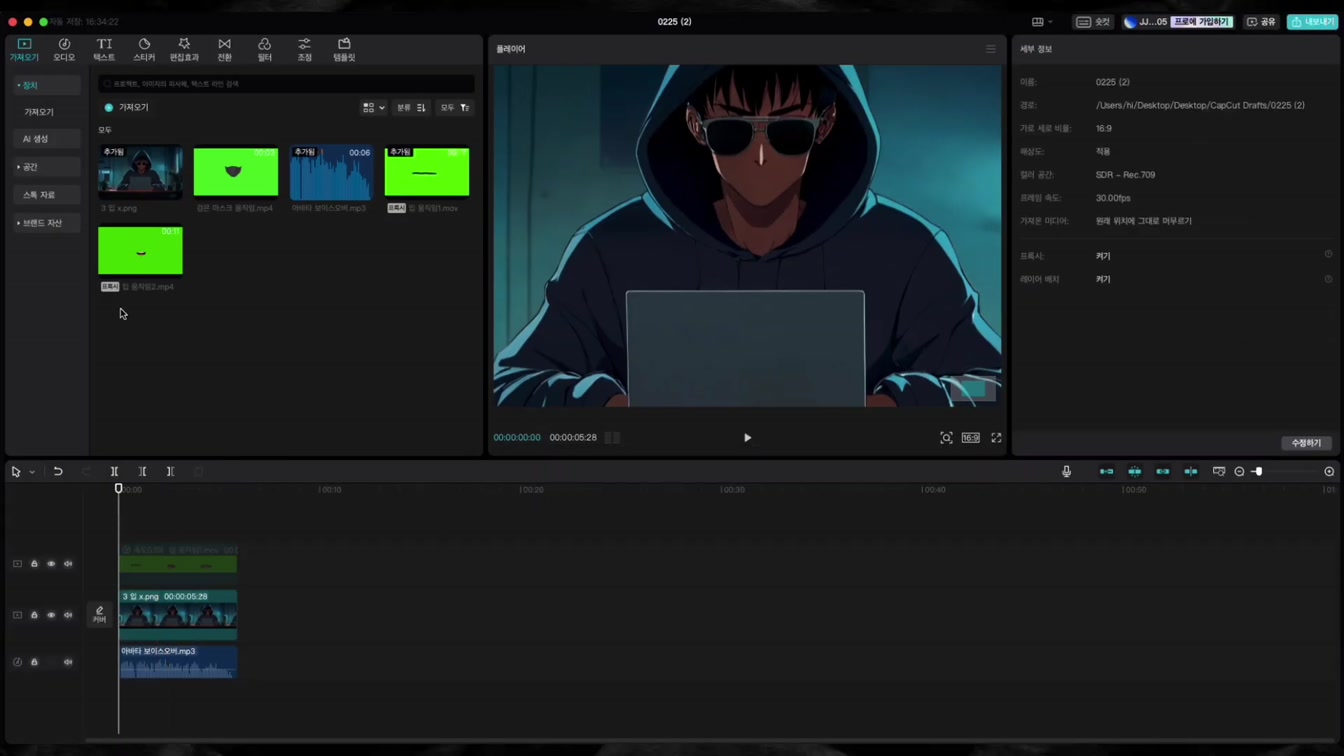This screenshot has width=1344, height=756.
Task: Open the 필터 (Filter) tab
Action: tap(264, 49)
